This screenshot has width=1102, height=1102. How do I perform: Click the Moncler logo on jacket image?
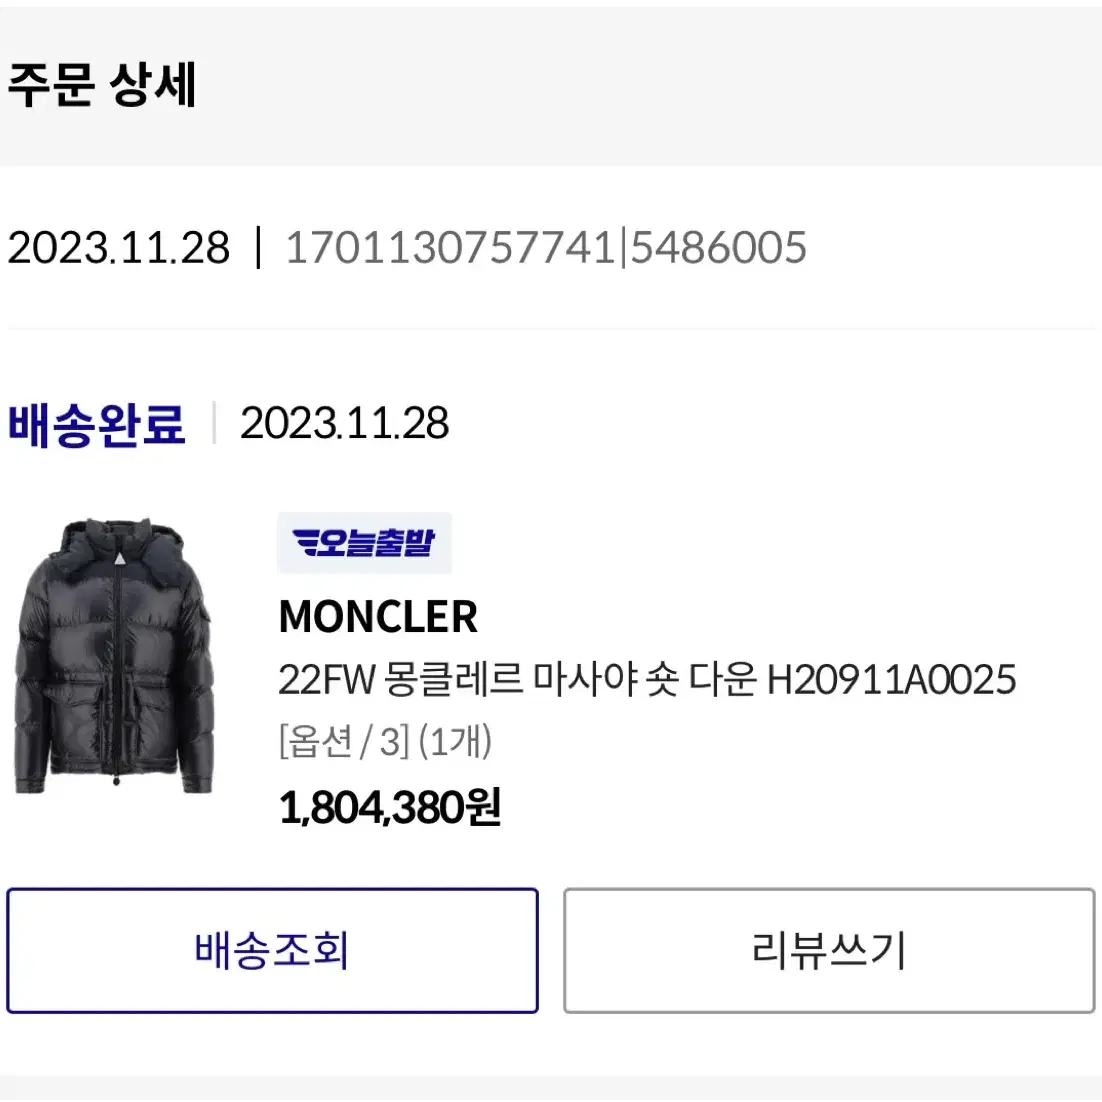pos(120,559)
